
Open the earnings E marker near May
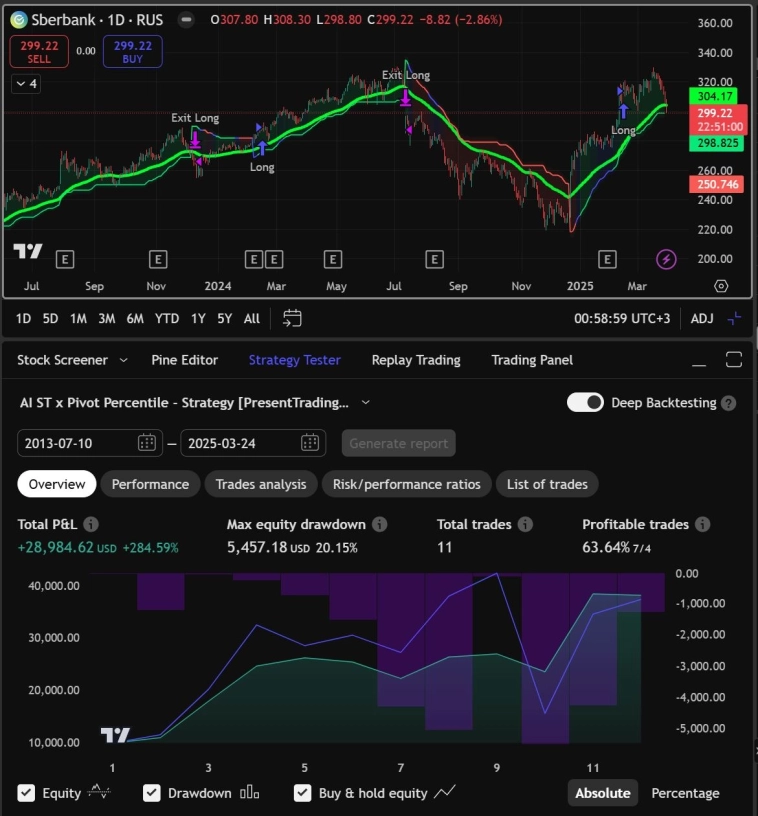(333, 259)
